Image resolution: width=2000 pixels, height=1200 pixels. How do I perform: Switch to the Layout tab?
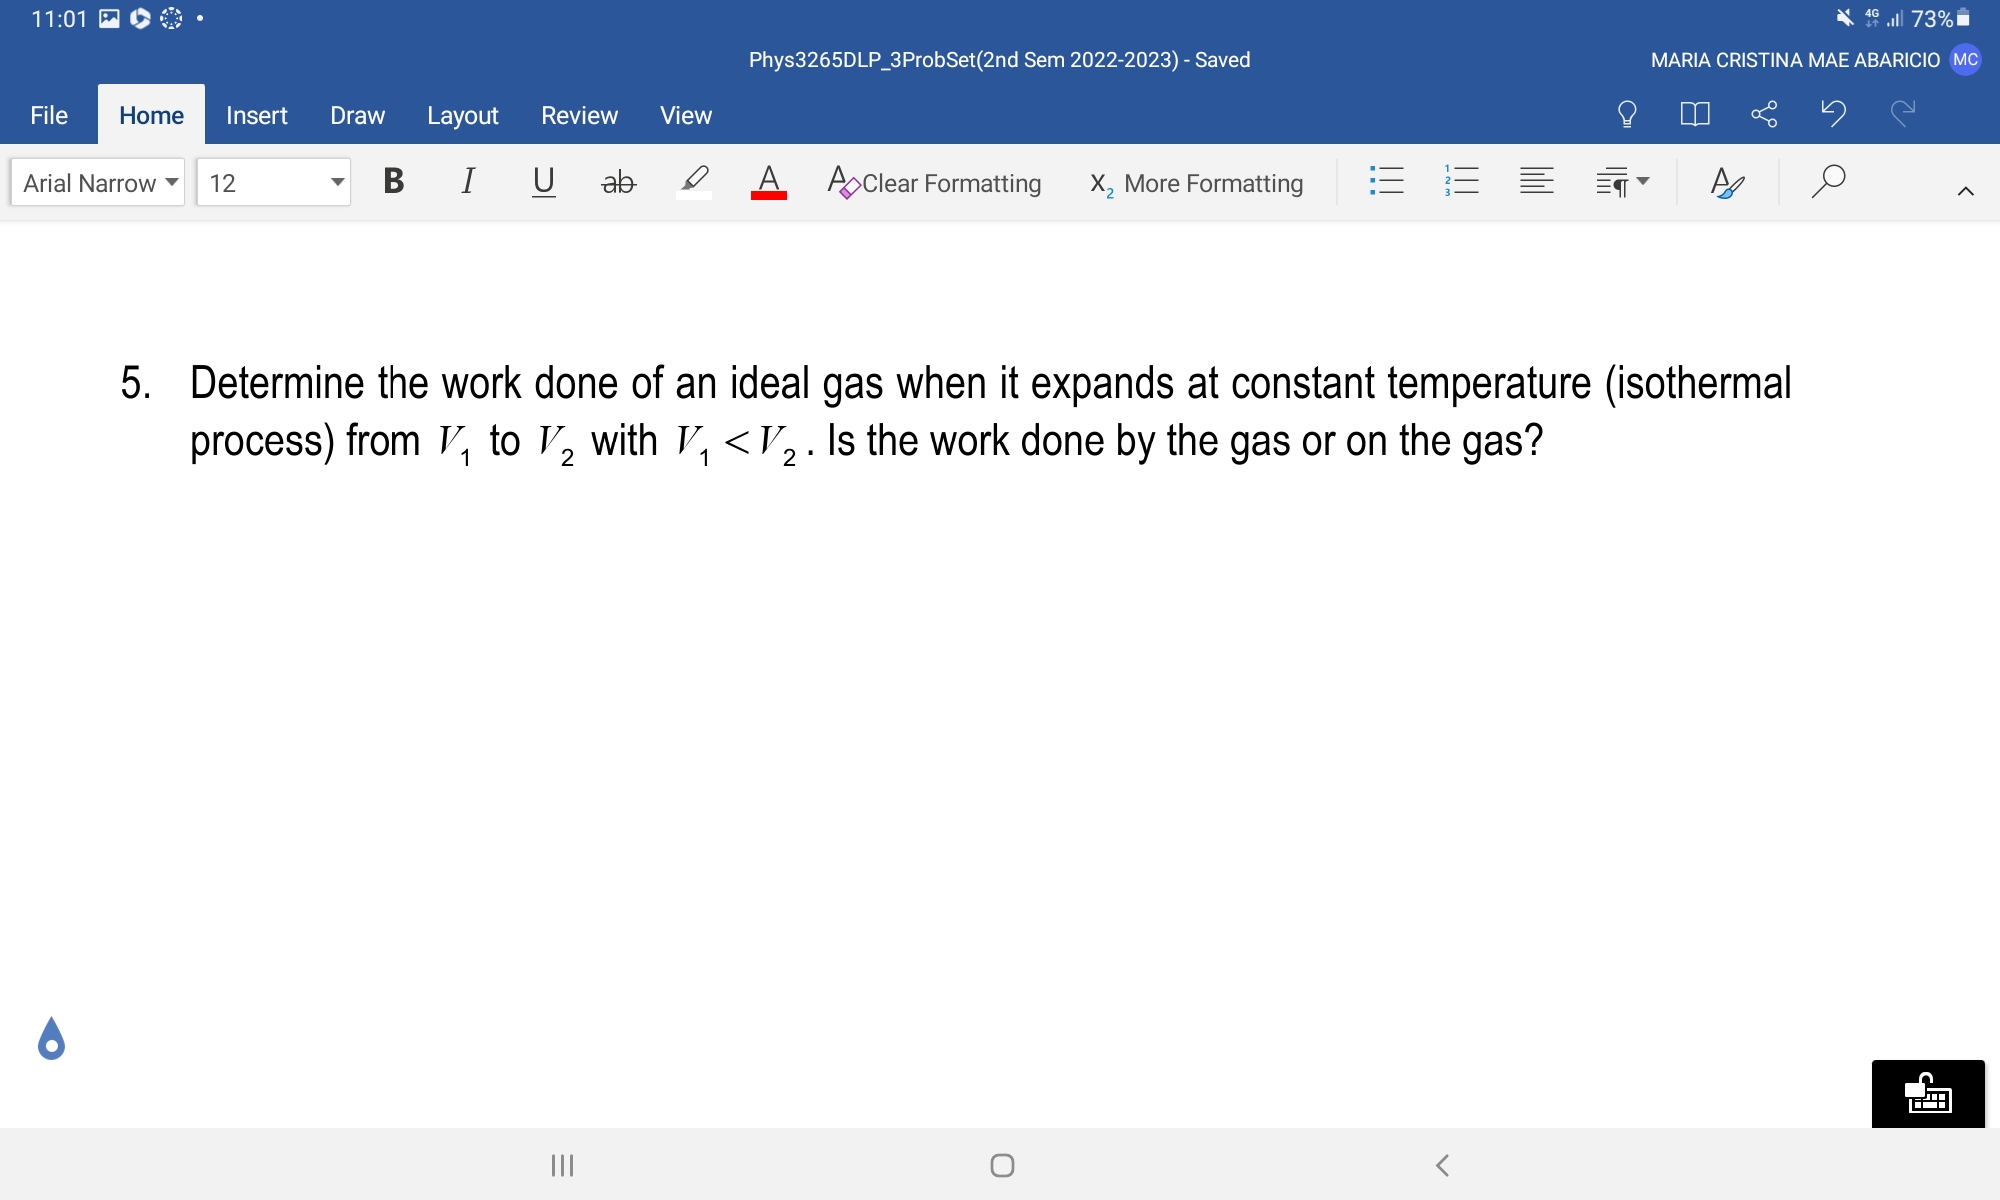click(x=462, y=115)
